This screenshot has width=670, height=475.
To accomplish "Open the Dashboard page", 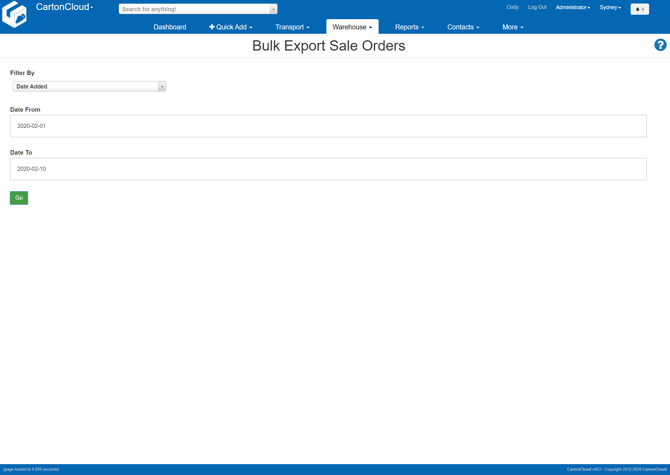I will click(169, 27).
